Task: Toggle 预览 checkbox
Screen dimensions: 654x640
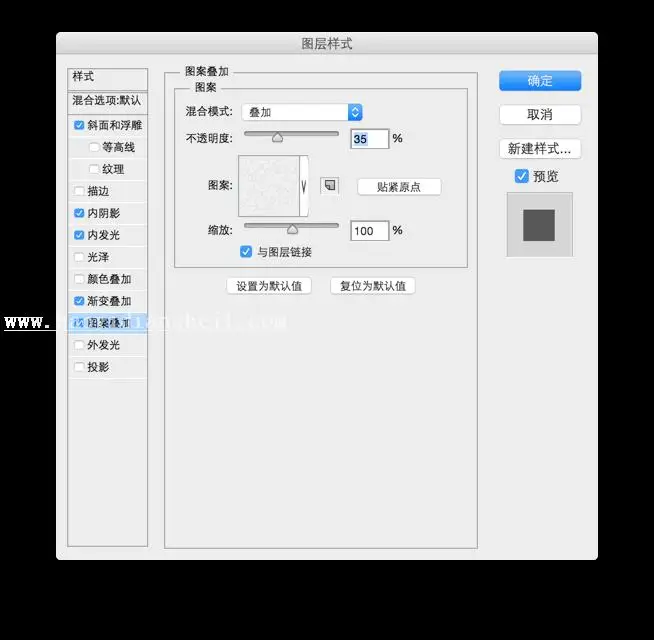Action: coord(521,176)
